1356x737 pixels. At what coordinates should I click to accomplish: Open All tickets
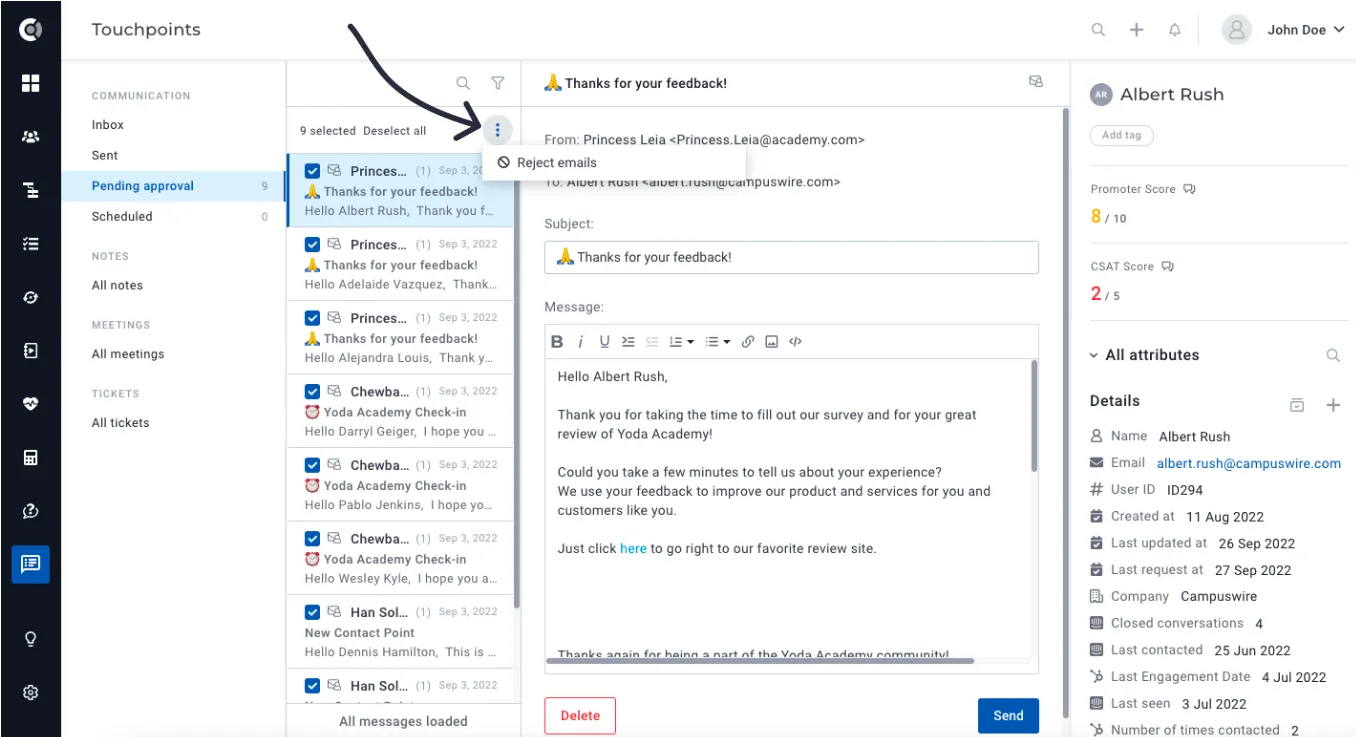coord(120,423)
